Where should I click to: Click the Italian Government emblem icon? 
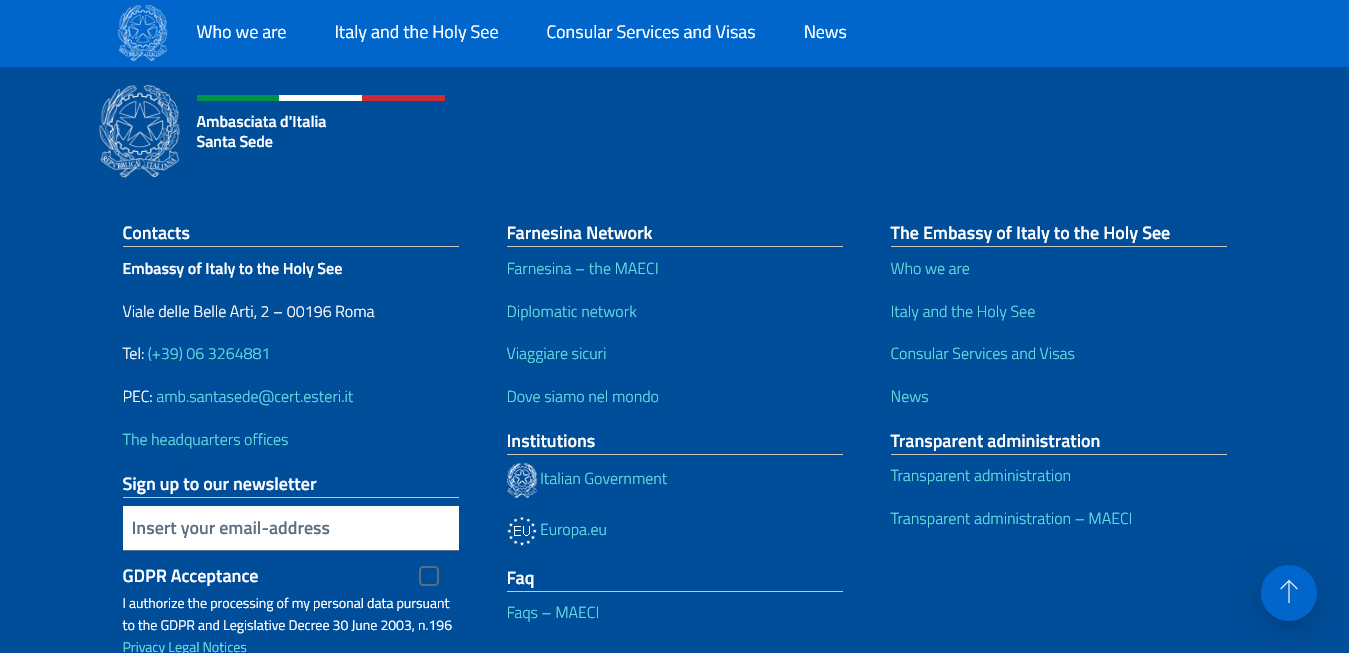(x=522, y=480)
